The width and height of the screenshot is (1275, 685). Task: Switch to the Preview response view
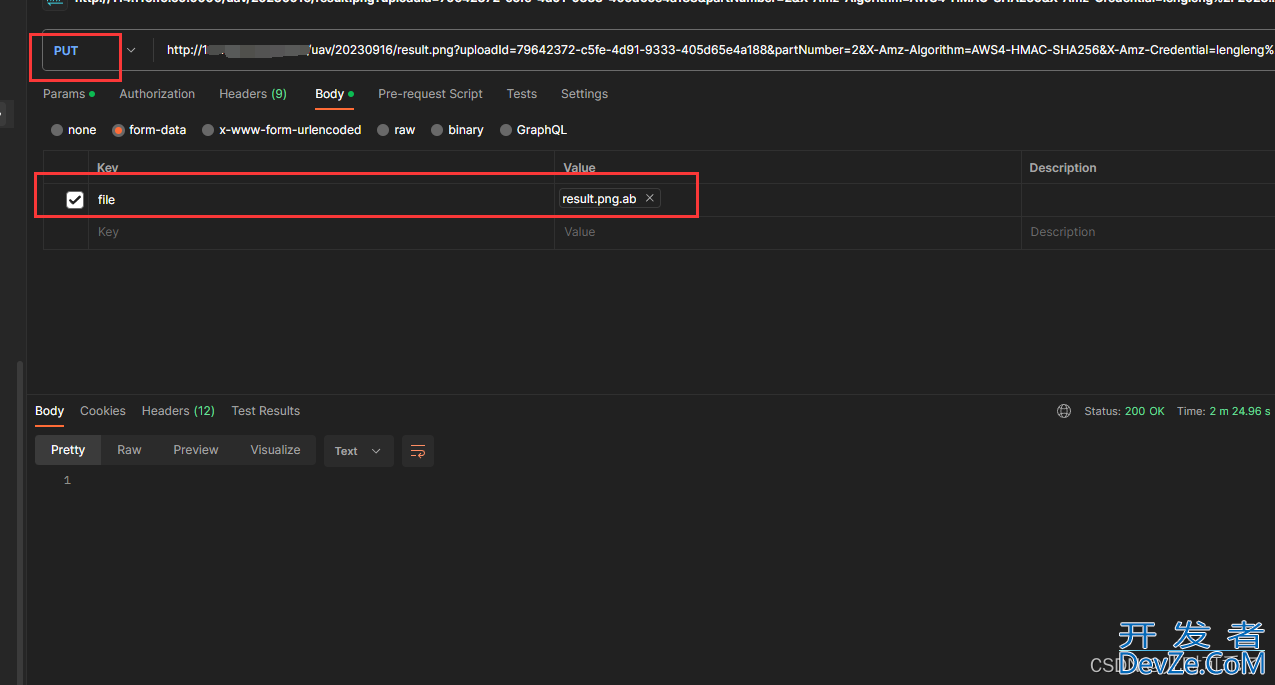(x=196, y=450)
